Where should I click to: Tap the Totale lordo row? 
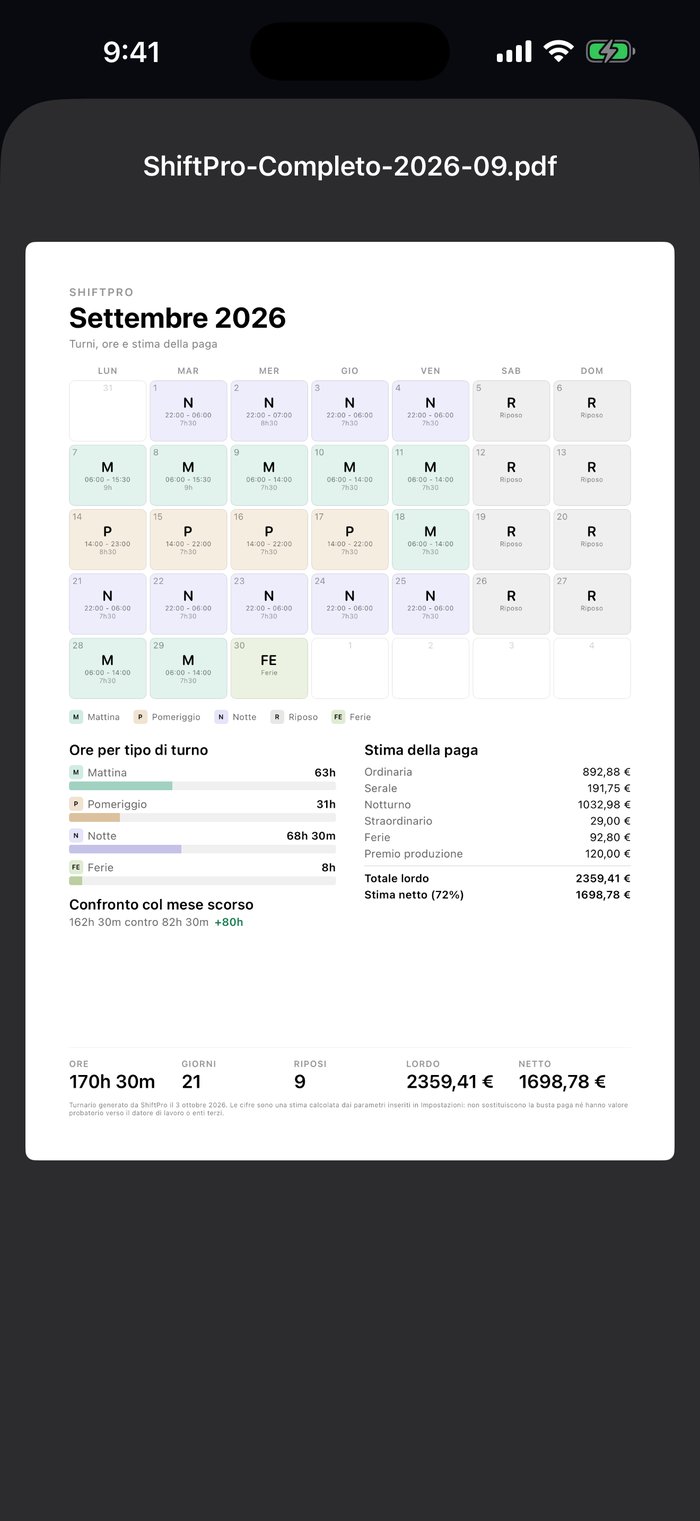click(x=497, y=879)
